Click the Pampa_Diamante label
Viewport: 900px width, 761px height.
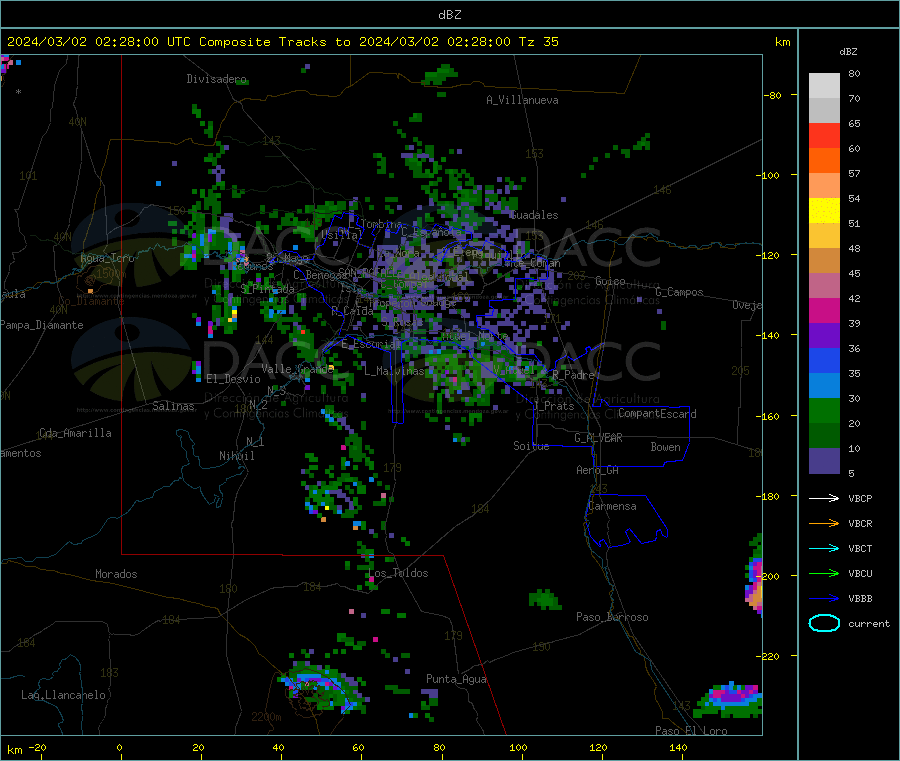[x=42, y=325]
